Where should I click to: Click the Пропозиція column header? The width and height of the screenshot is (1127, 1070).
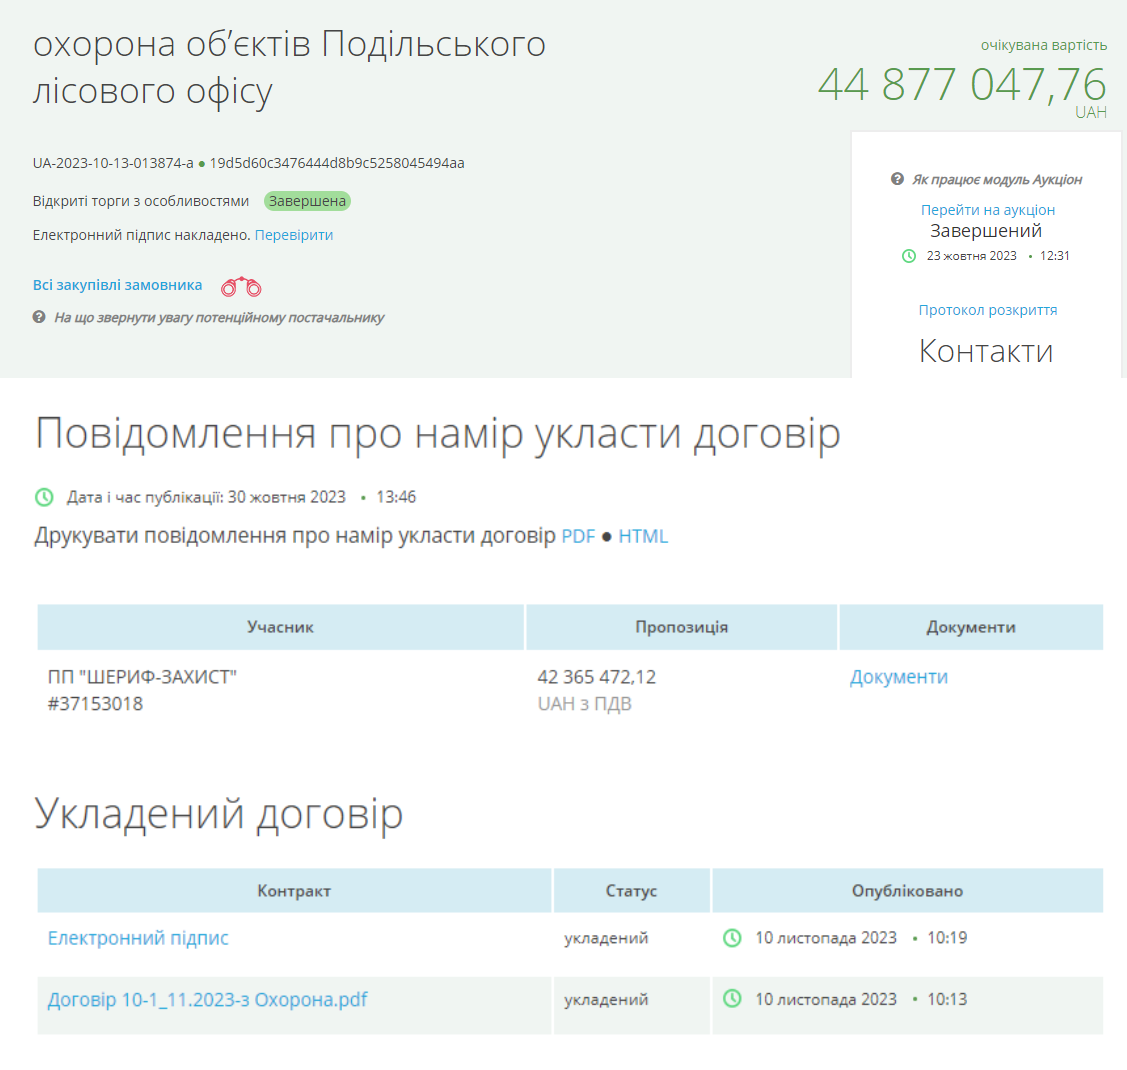point(681,627)
